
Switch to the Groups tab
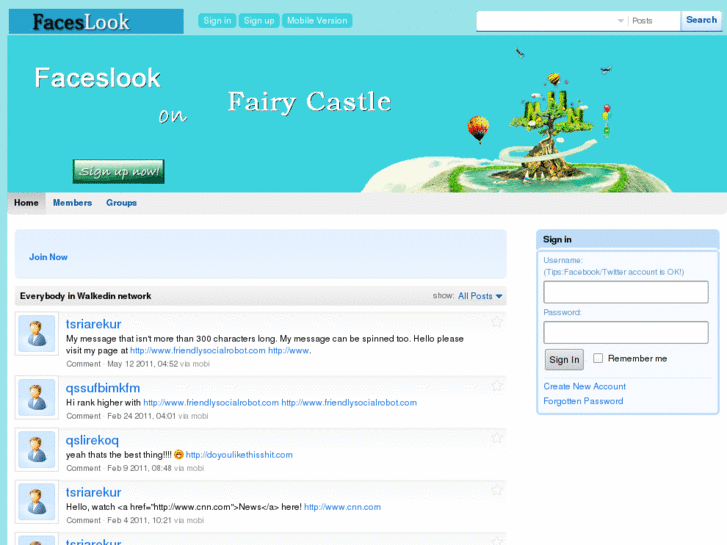pos(121,203)
